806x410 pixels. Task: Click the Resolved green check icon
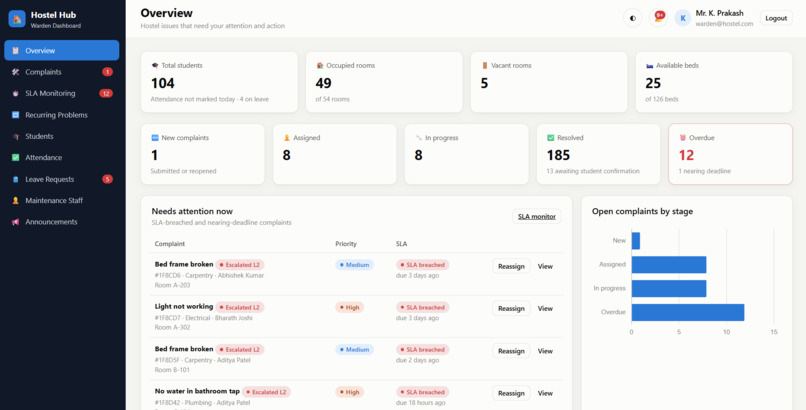tap(551, 138)
